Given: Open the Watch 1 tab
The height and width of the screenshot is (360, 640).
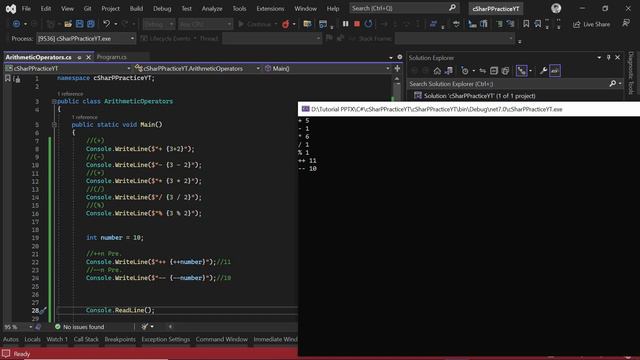Looking at the screenshot, I should (x=57, y=339).
